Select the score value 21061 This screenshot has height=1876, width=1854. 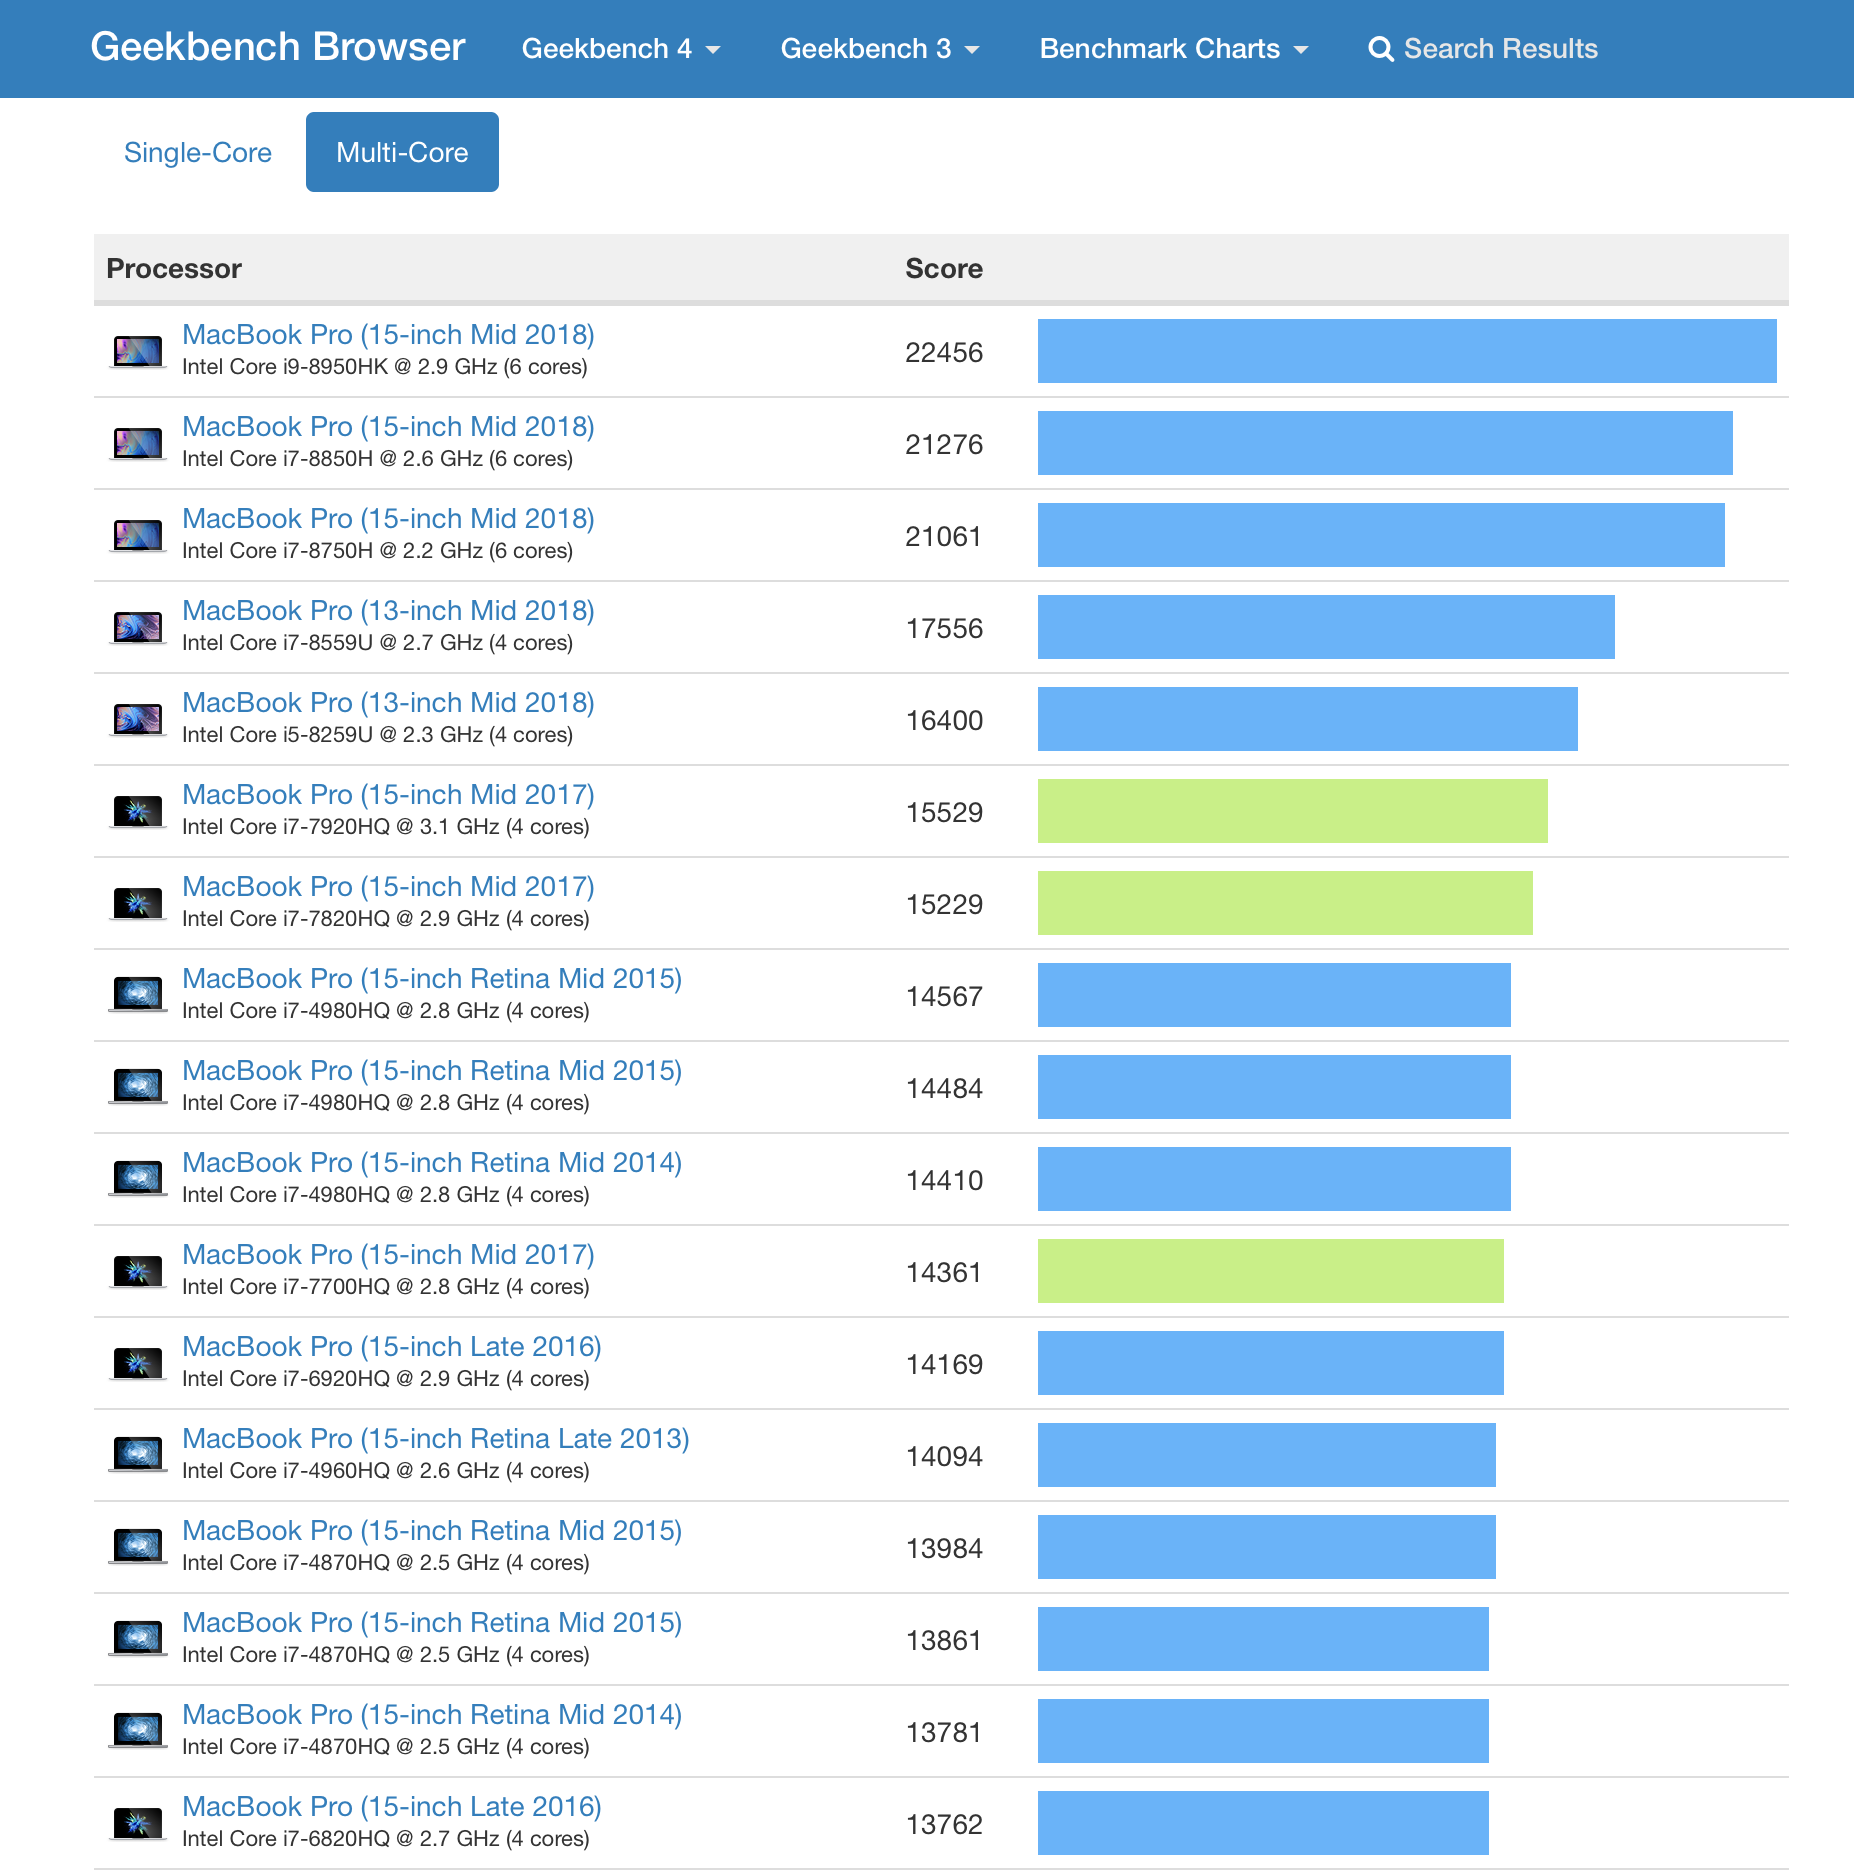944,536
